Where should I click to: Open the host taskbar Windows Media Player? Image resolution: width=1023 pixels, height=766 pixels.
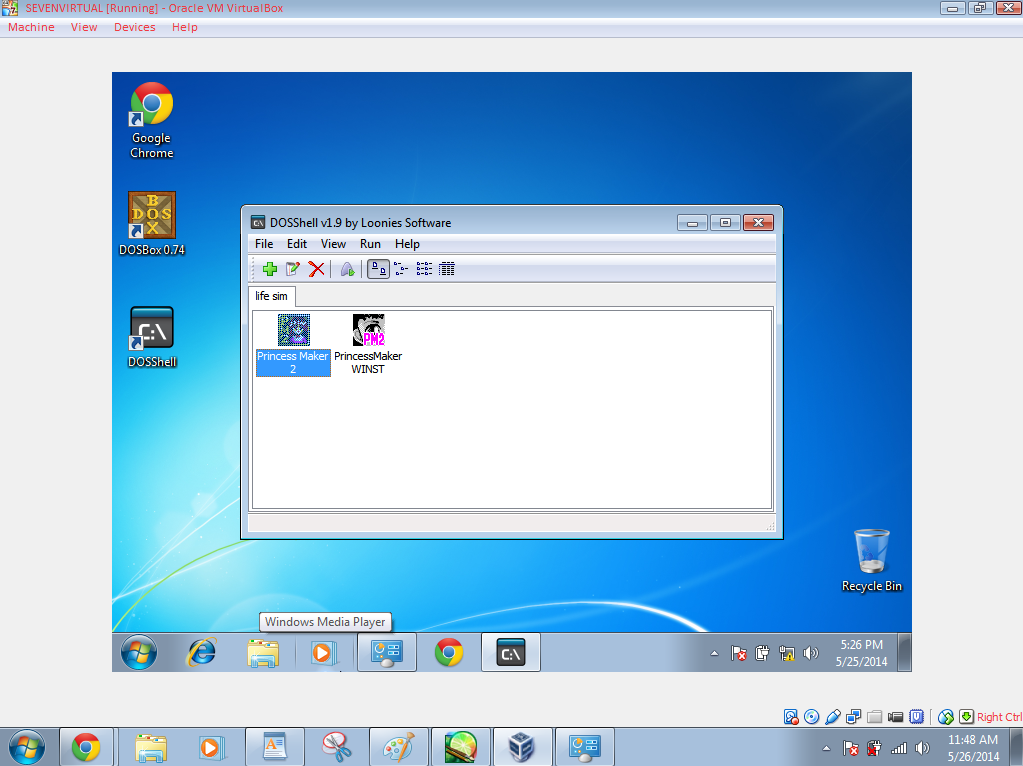tap(210, 747)
